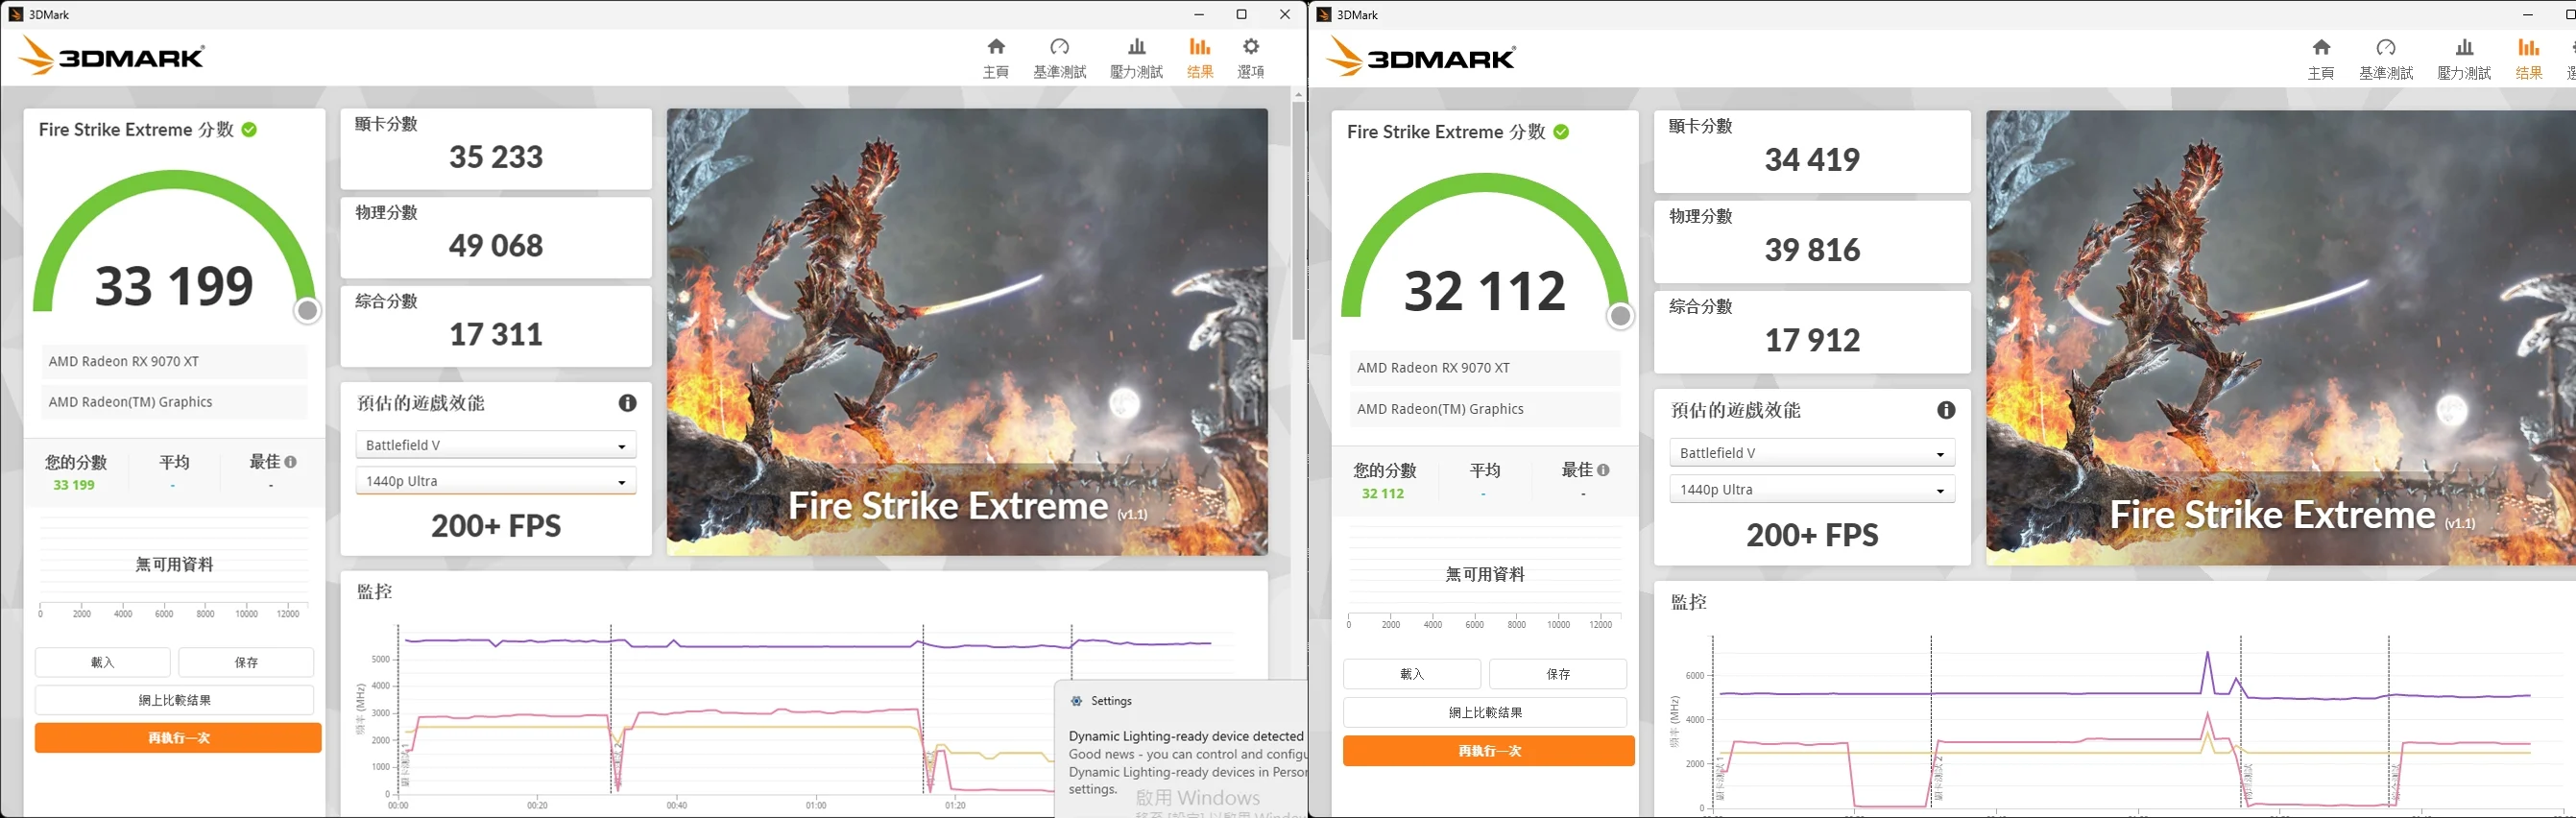Click the left window vertical scrollbar
2576x818 pixels.
(x=1298, y=220)
